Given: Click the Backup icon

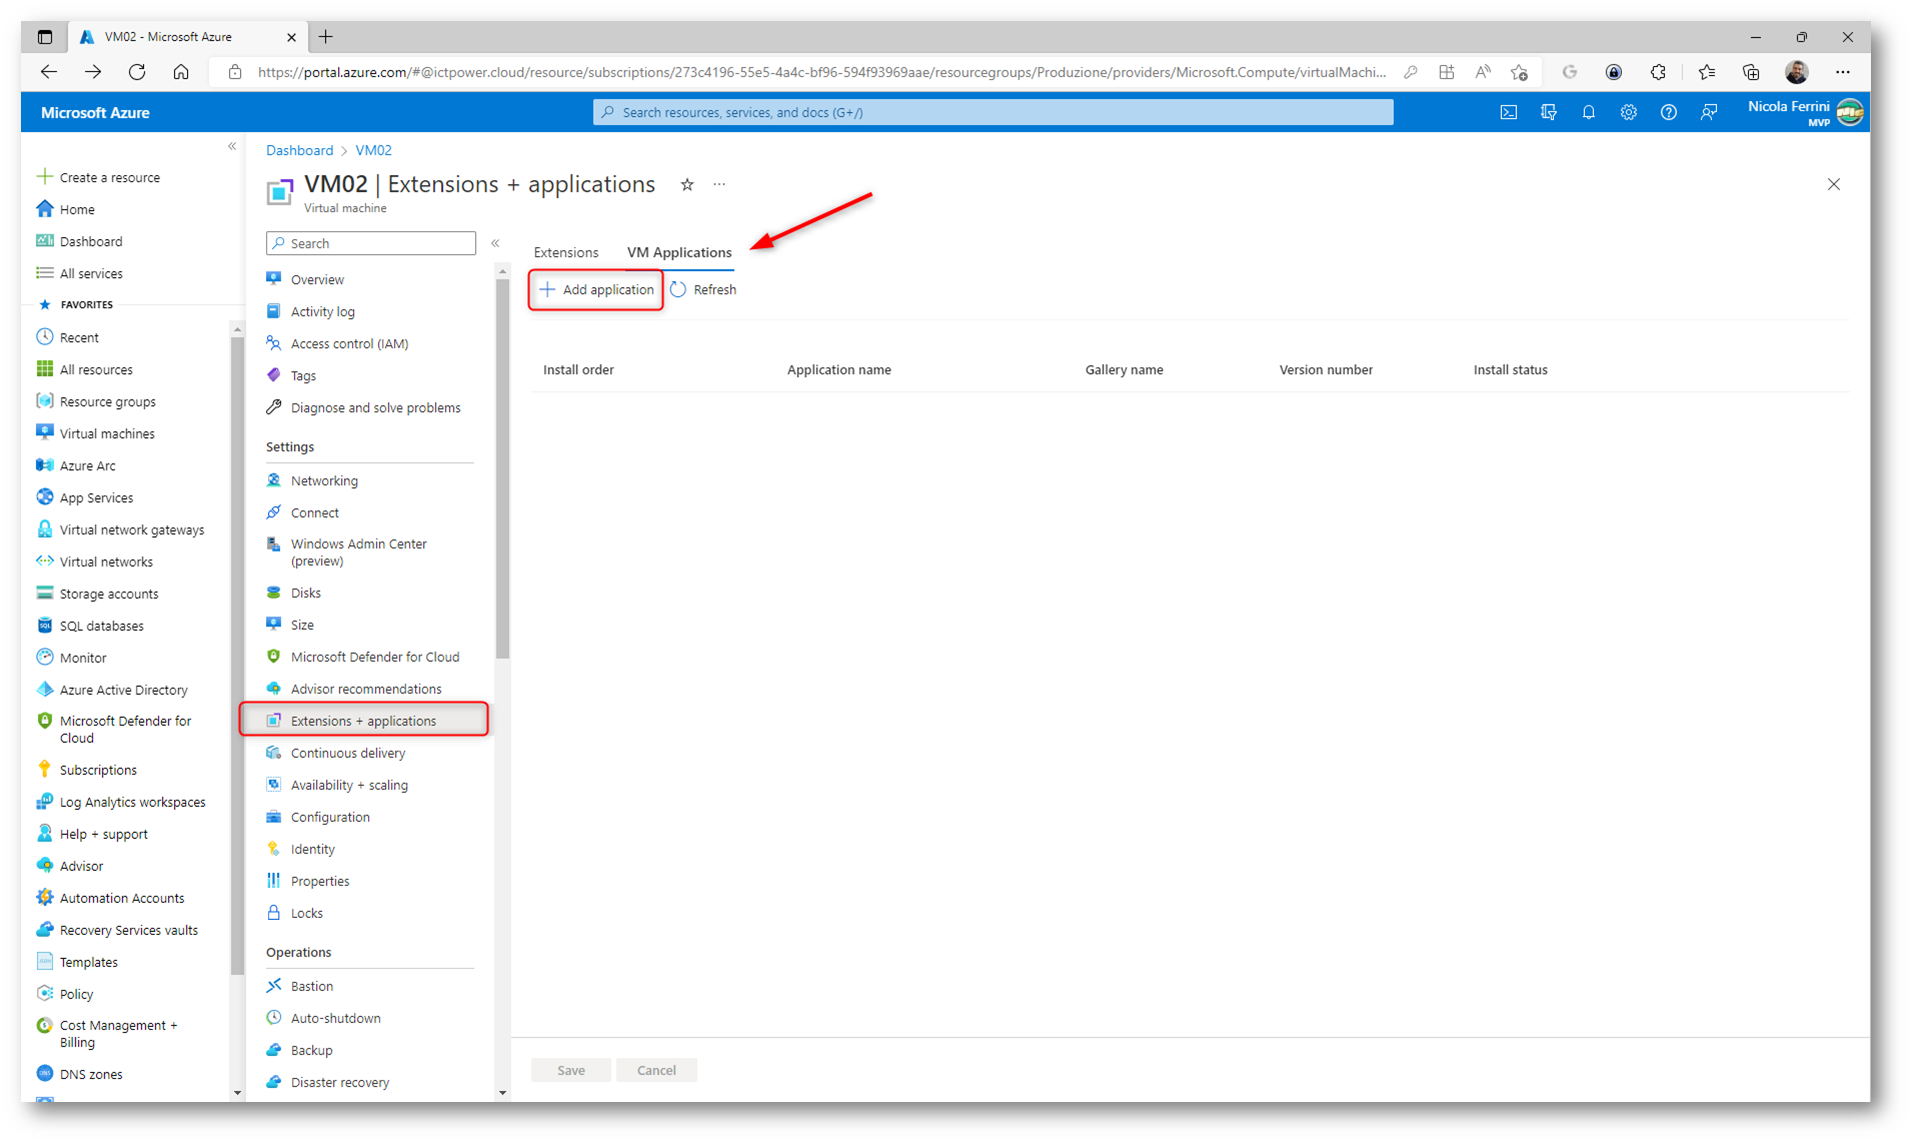Looking at the screenshot, I should [274, 1049].
